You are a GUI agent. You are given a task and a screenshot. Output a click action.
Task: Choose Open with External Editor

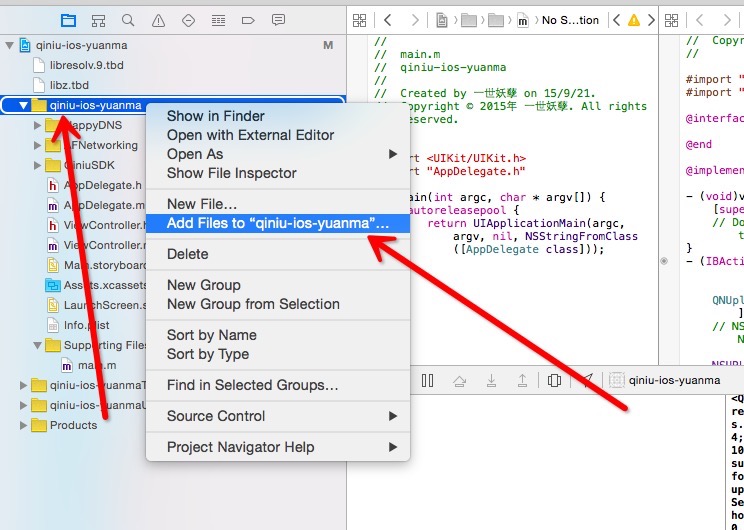coord(278,135)
